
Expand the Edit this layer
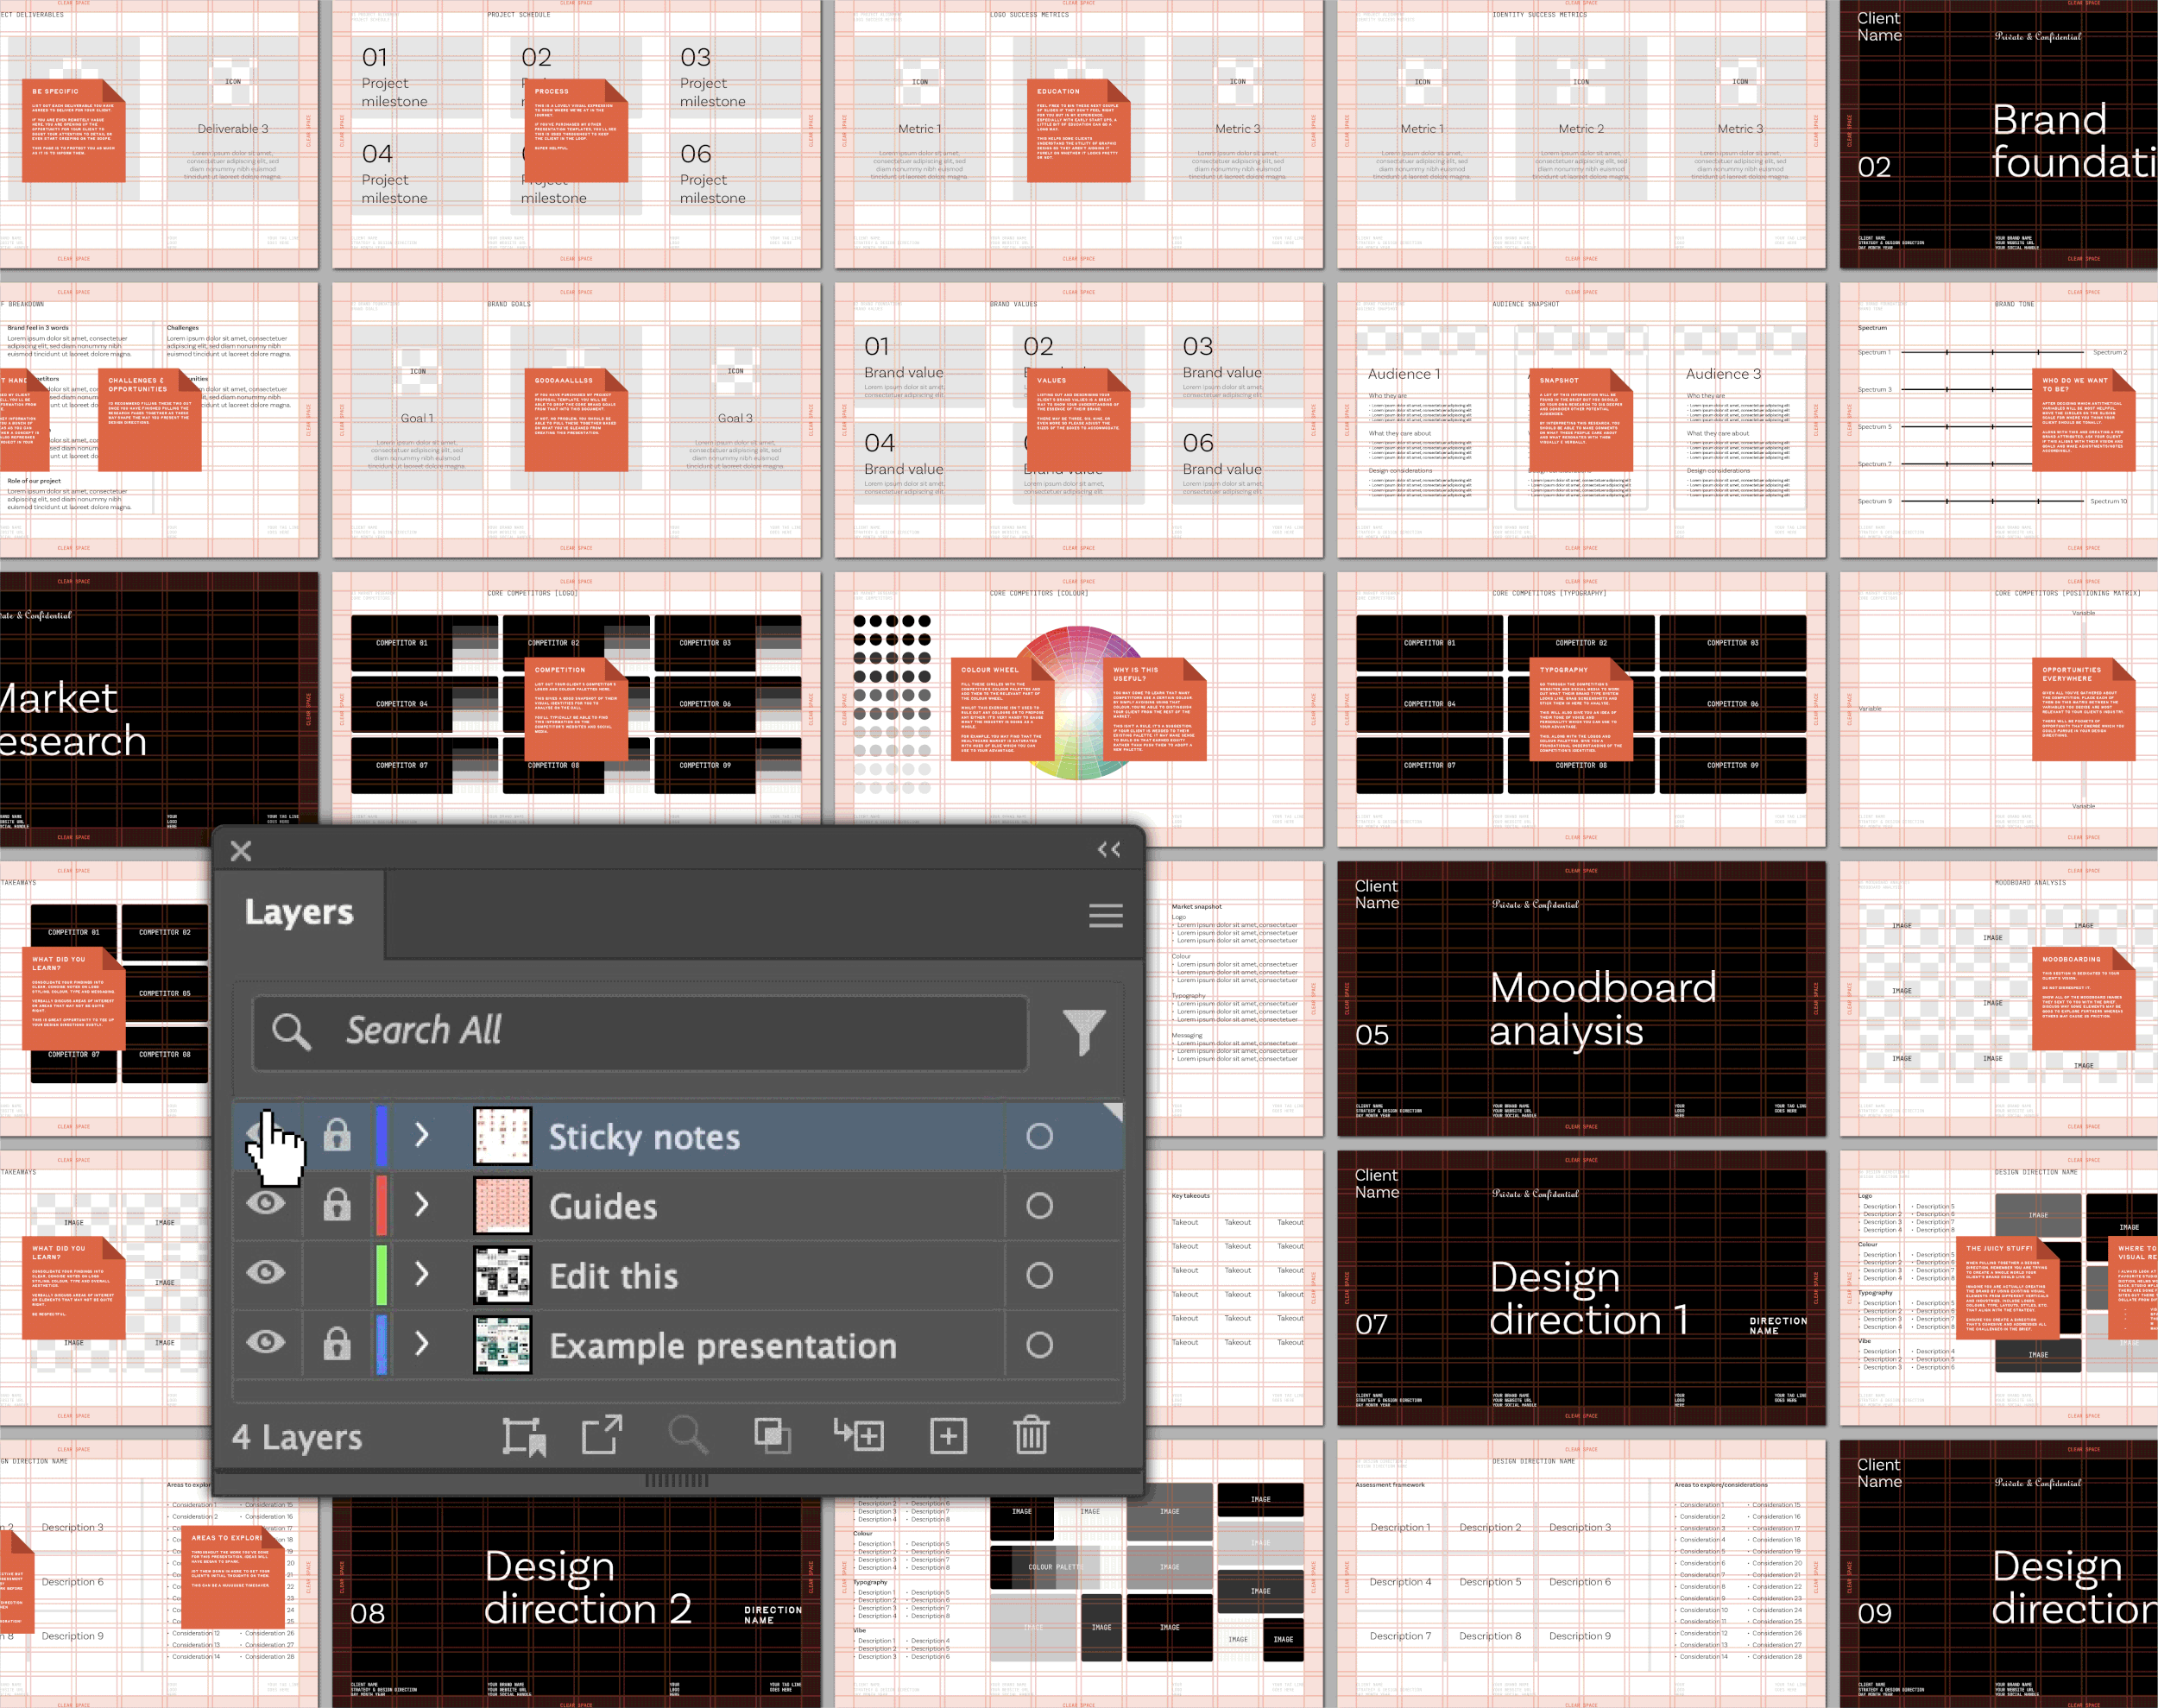(422, 1274)
